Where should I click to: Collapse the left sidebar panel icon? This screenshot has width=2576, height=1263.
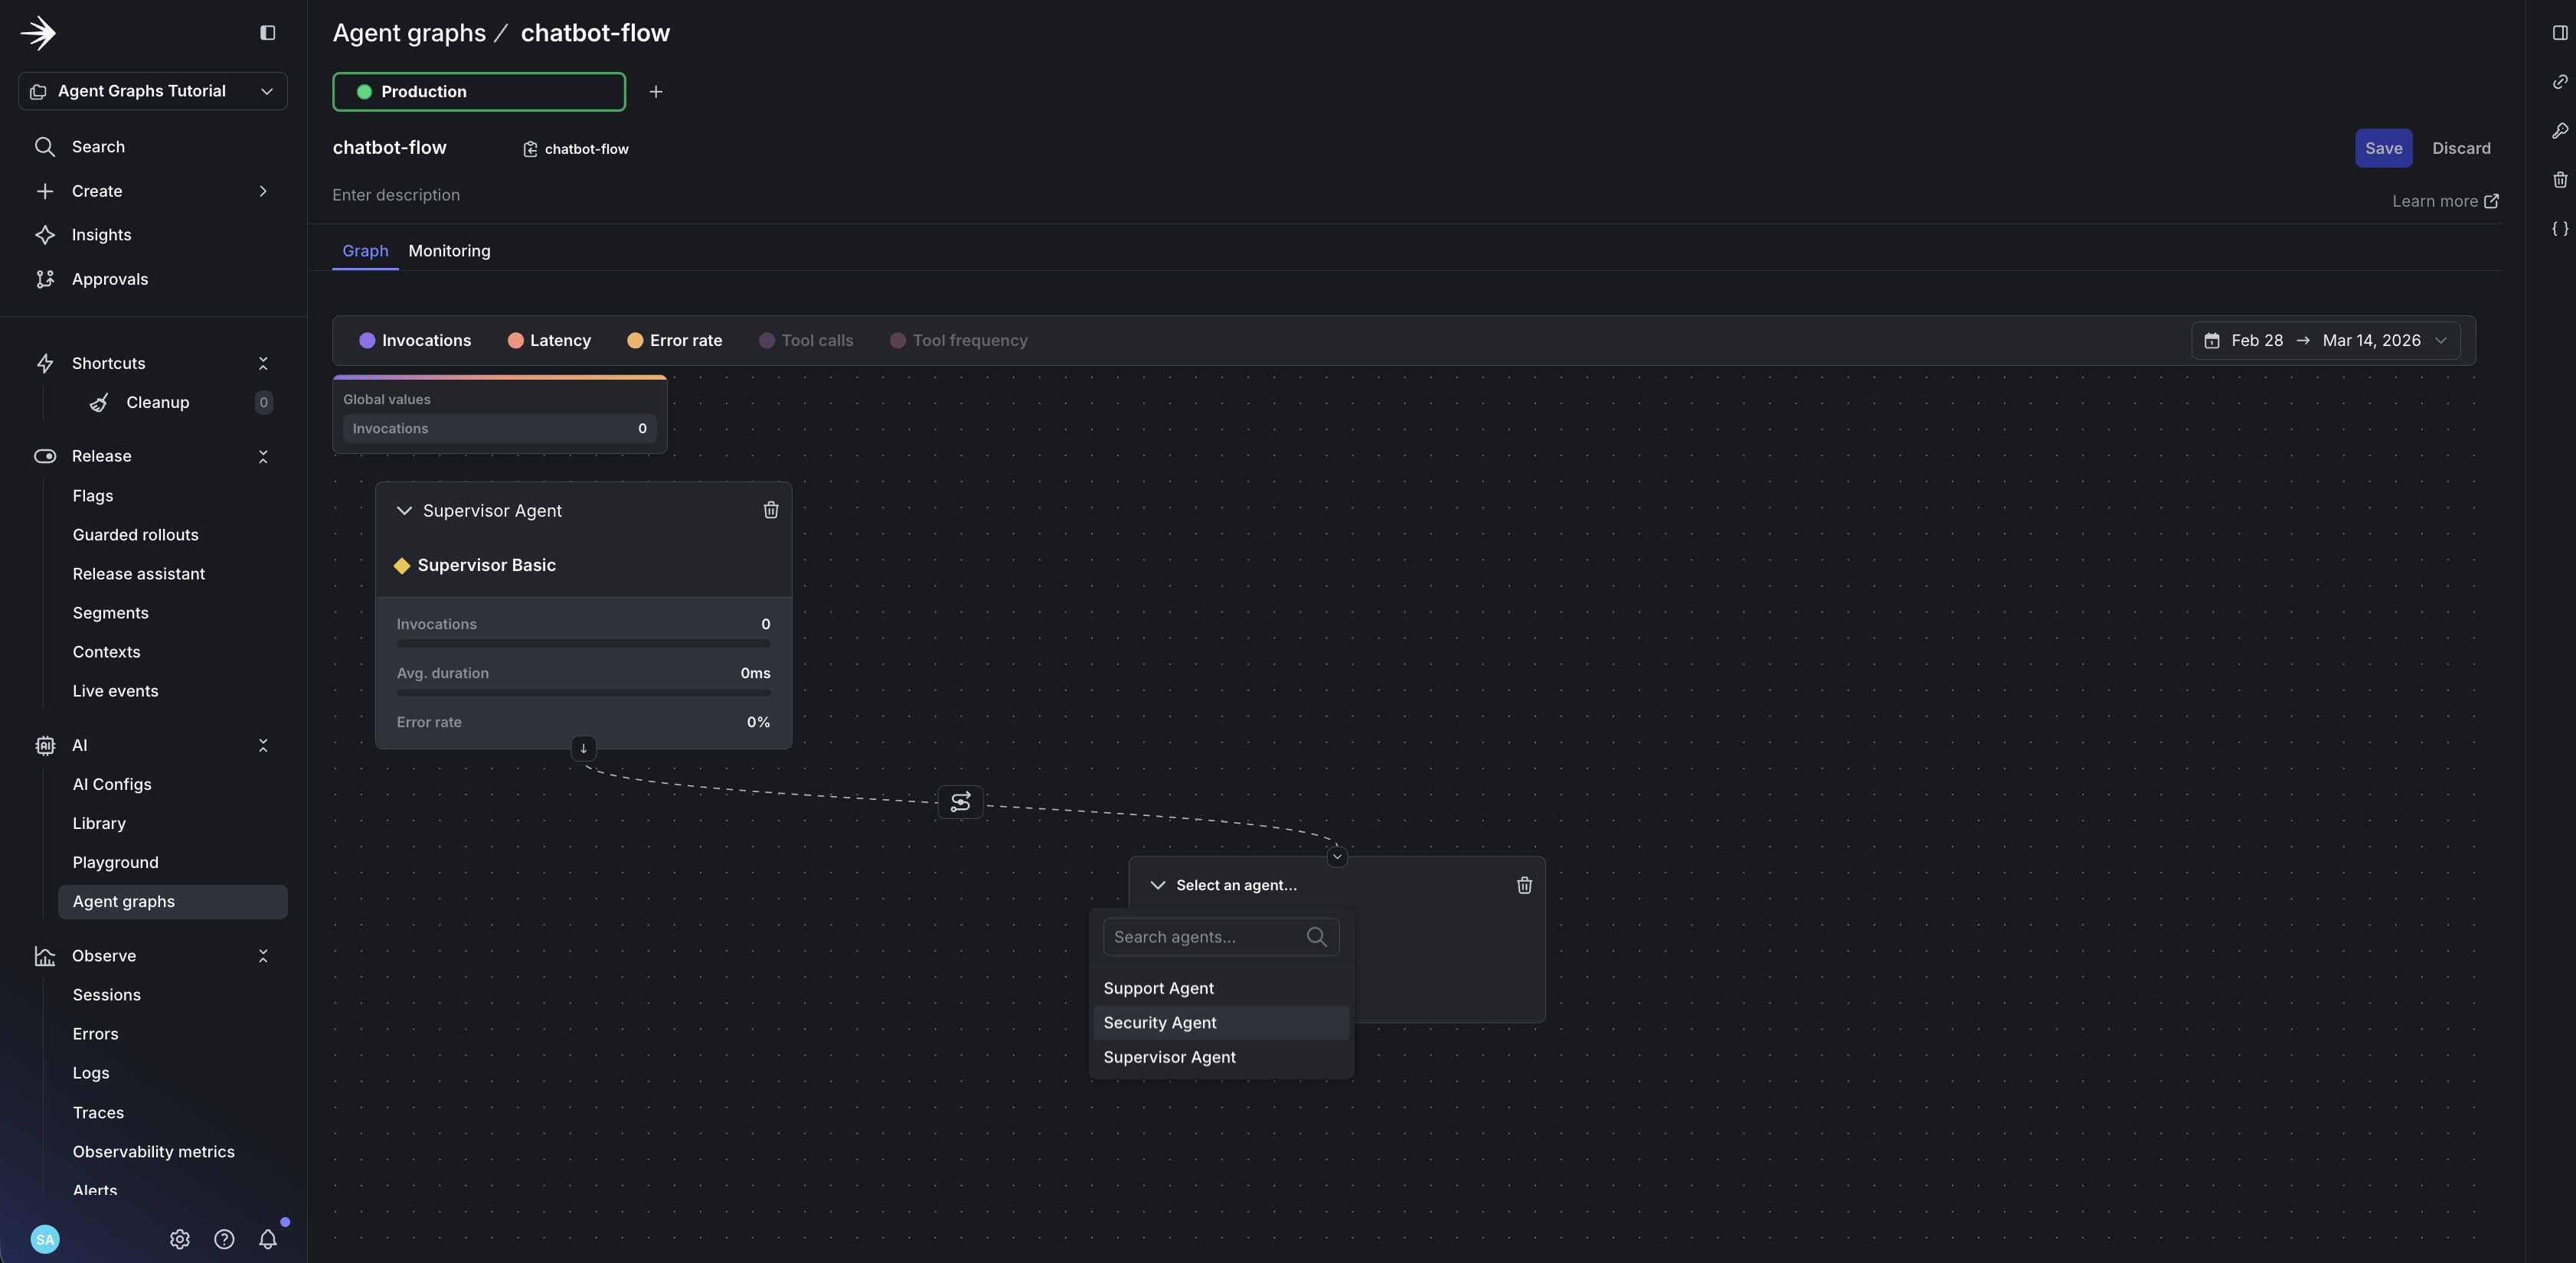[267, 33]
